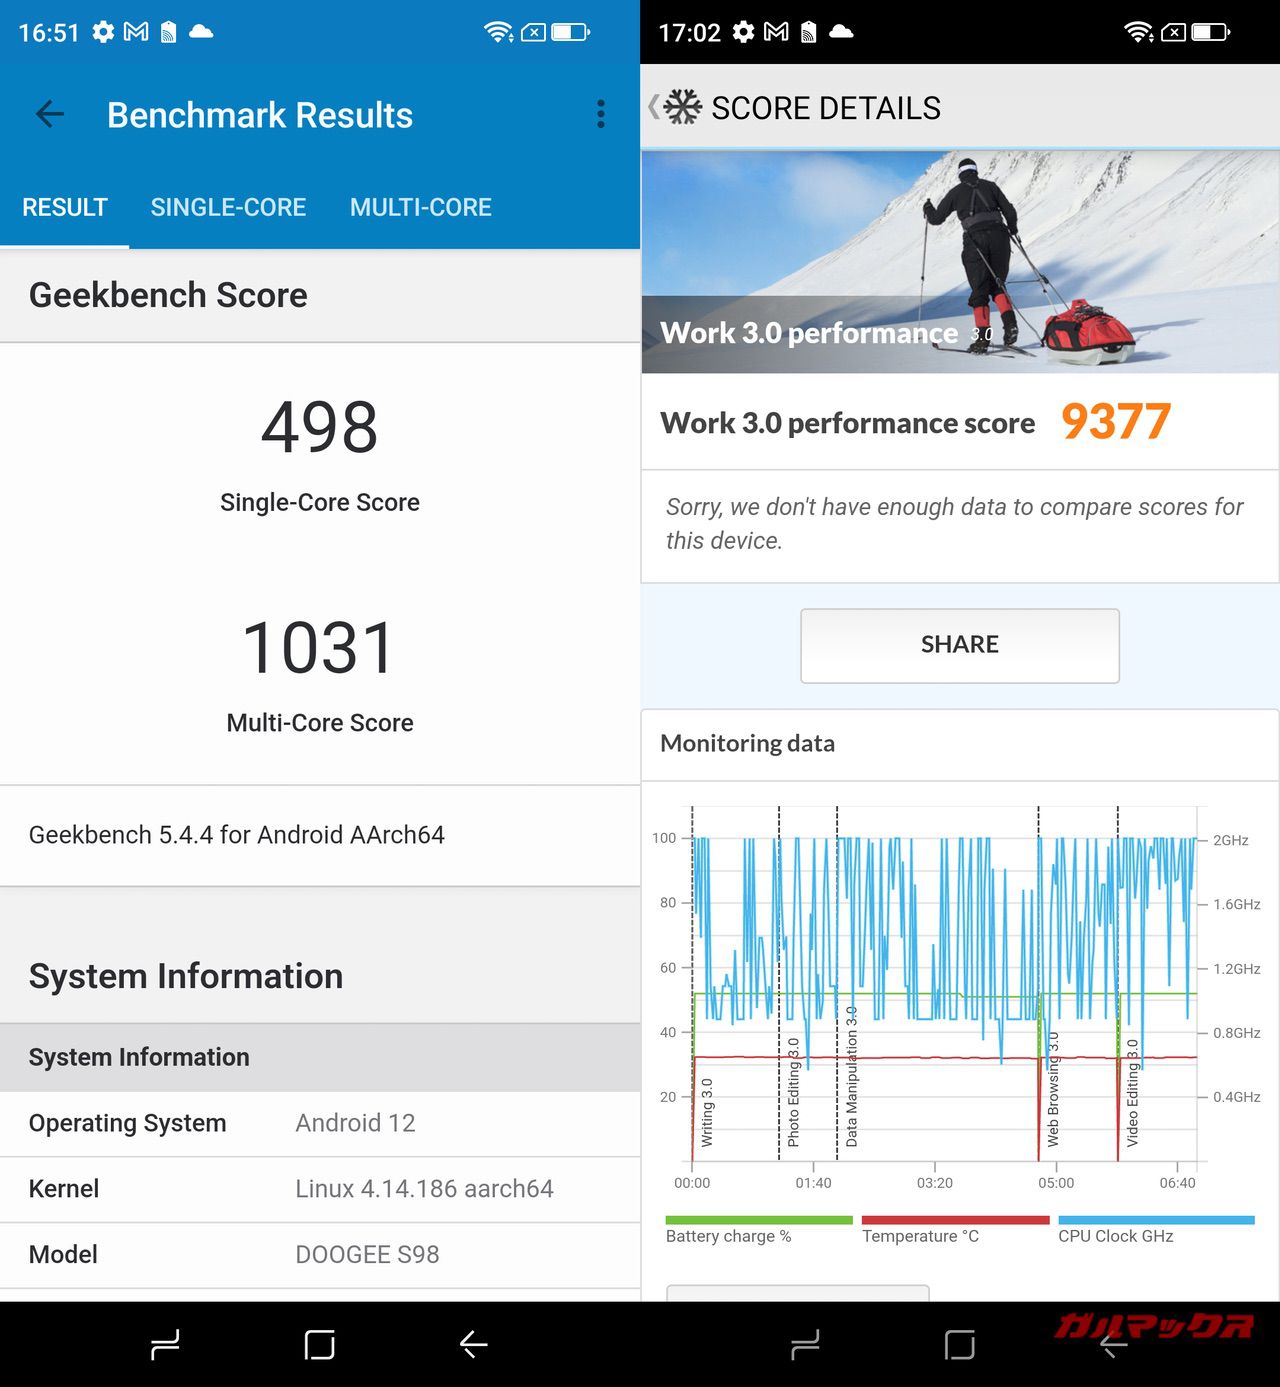
Task: Select the RESULT tab
Action: click(65, 207)
